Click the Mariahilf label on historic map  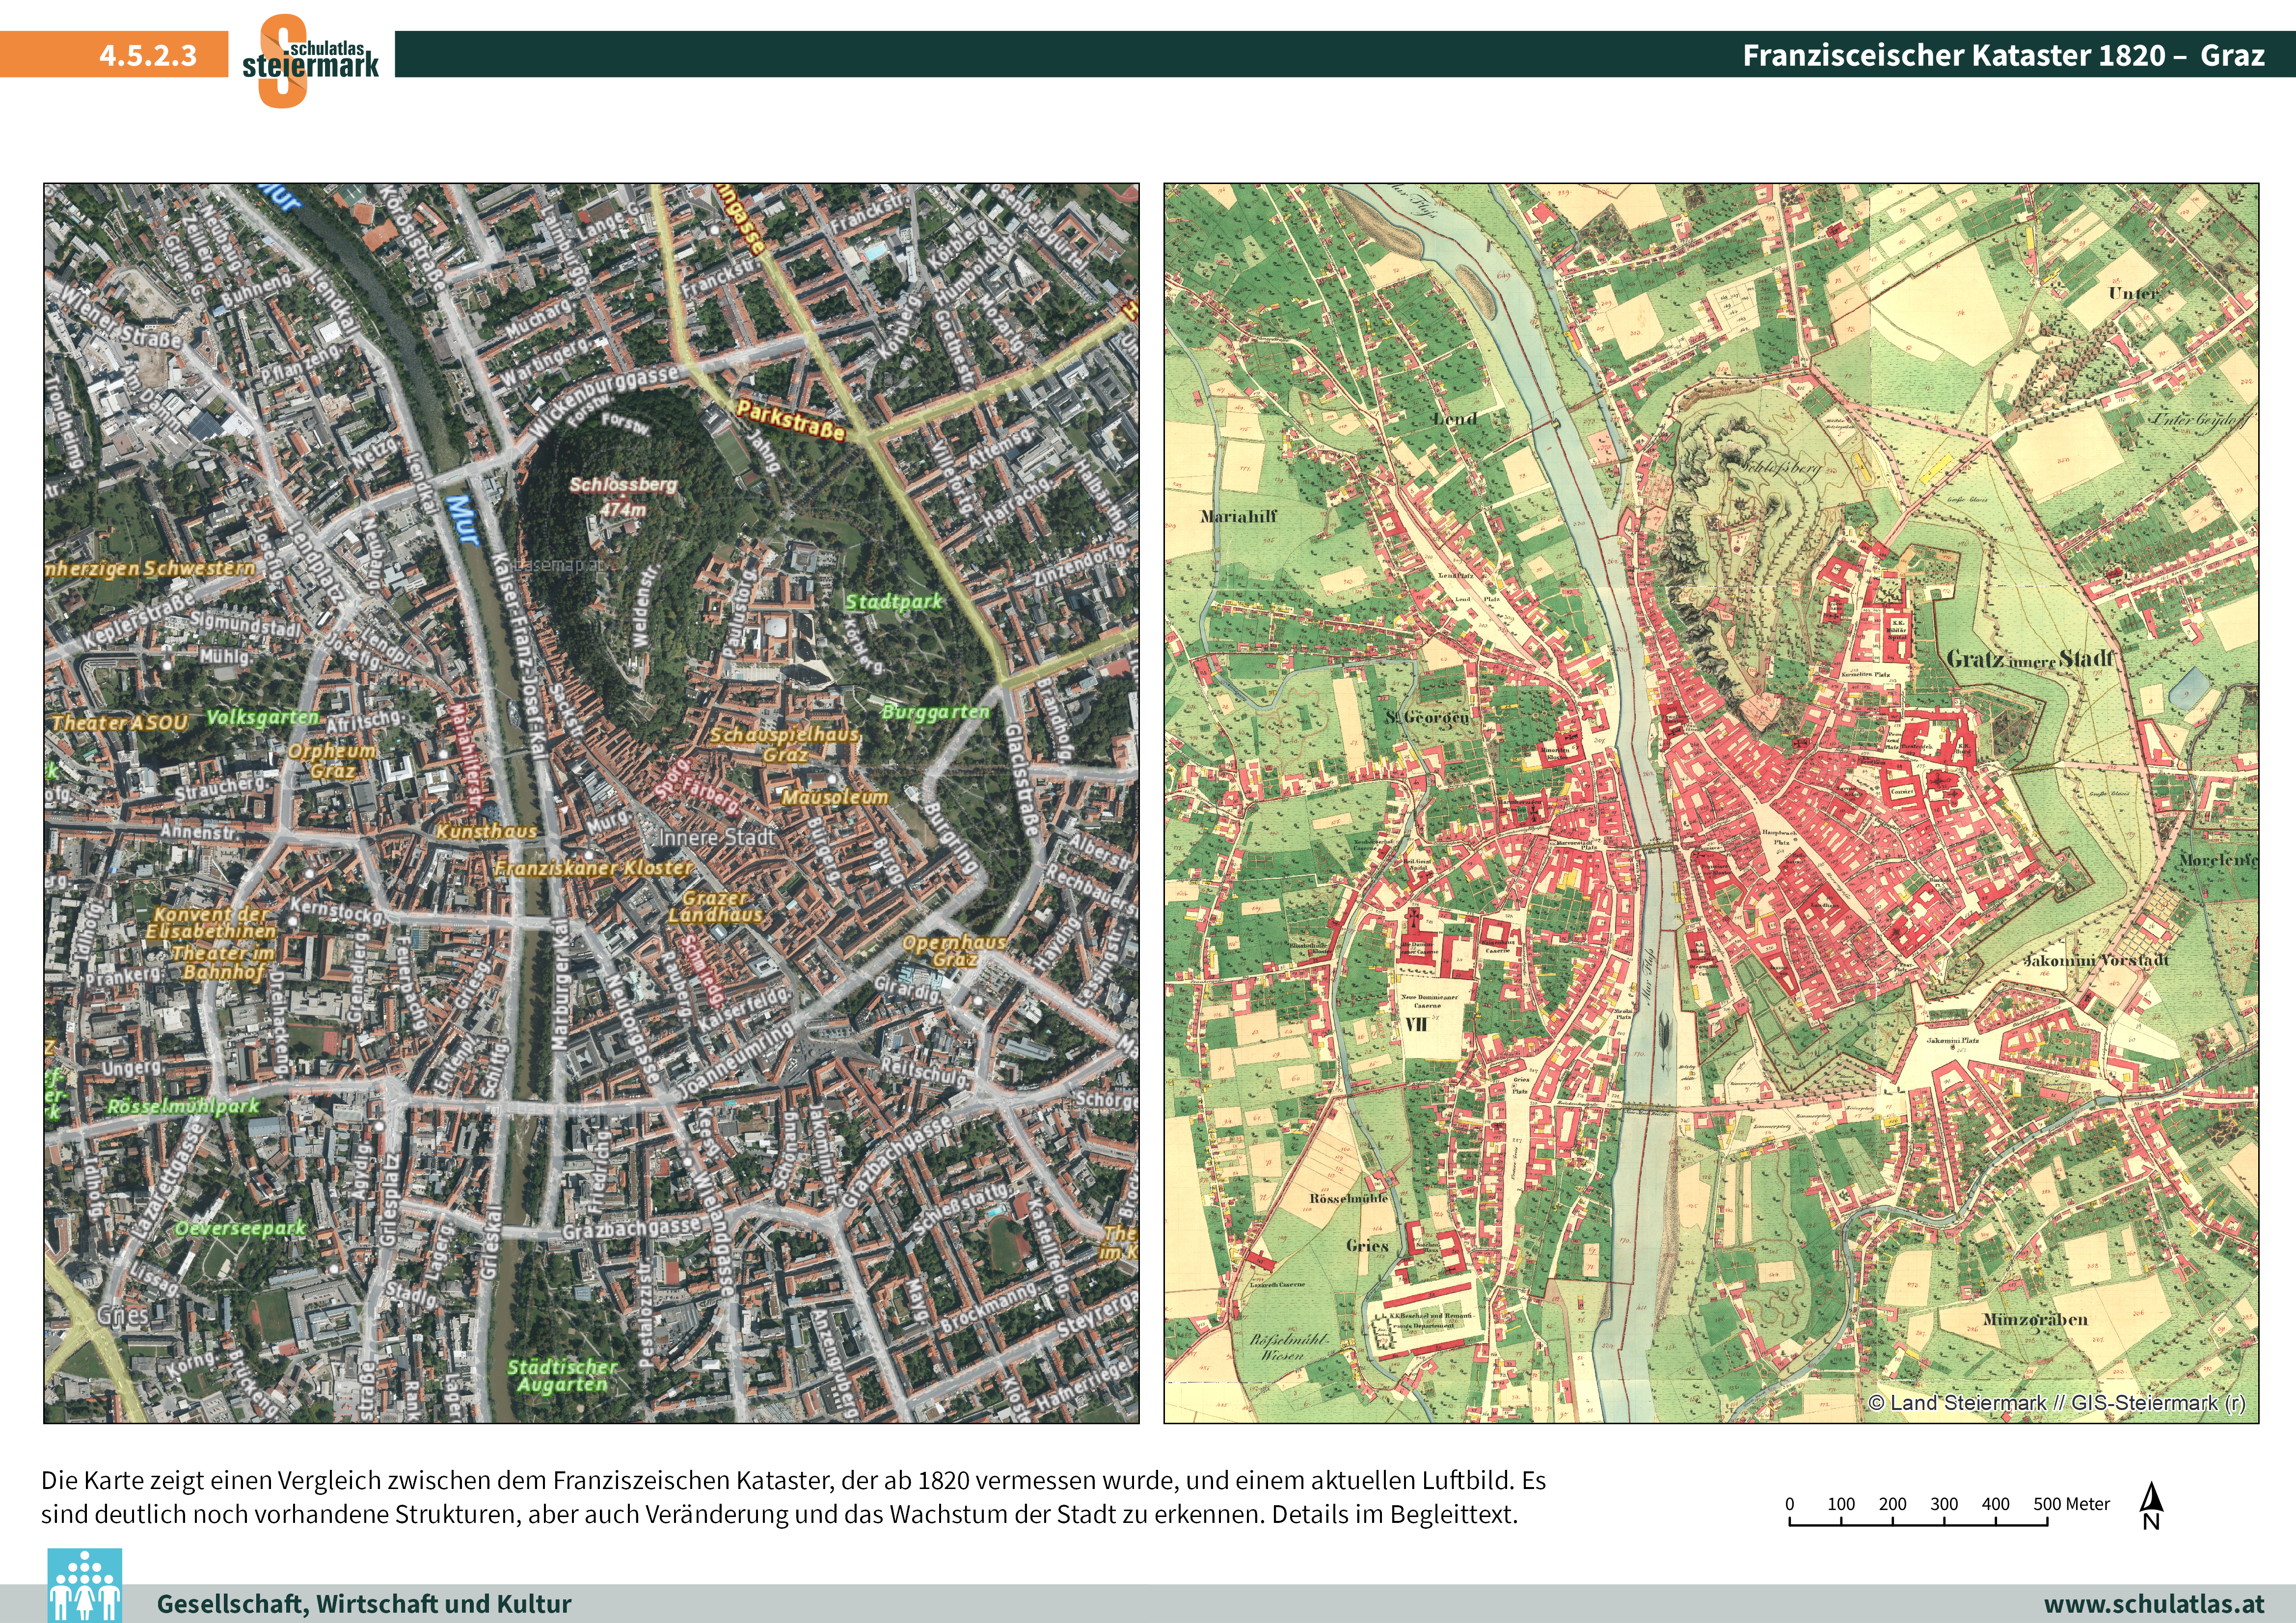[1239, 517]
